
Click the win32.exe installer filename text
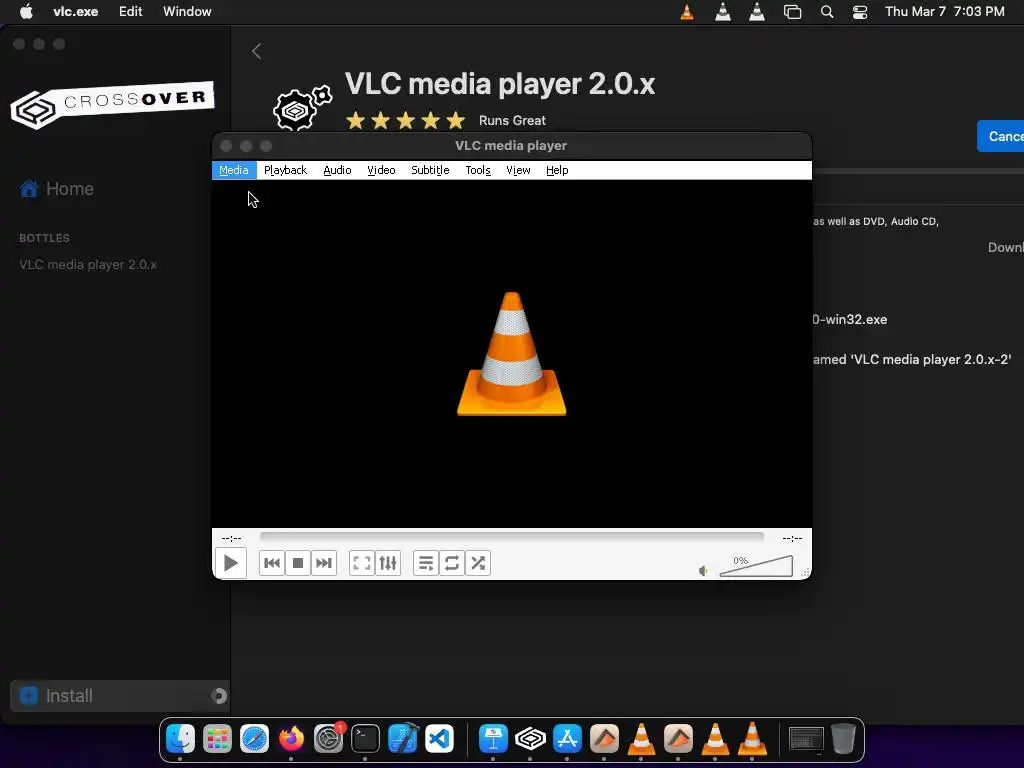coord(850,319)
